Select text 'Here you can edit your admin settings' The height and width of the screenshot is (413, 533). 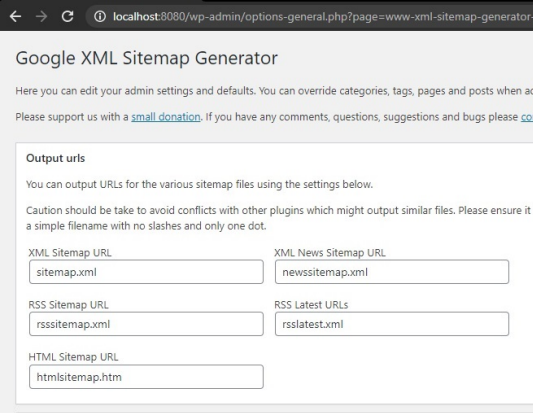[115, 91]
